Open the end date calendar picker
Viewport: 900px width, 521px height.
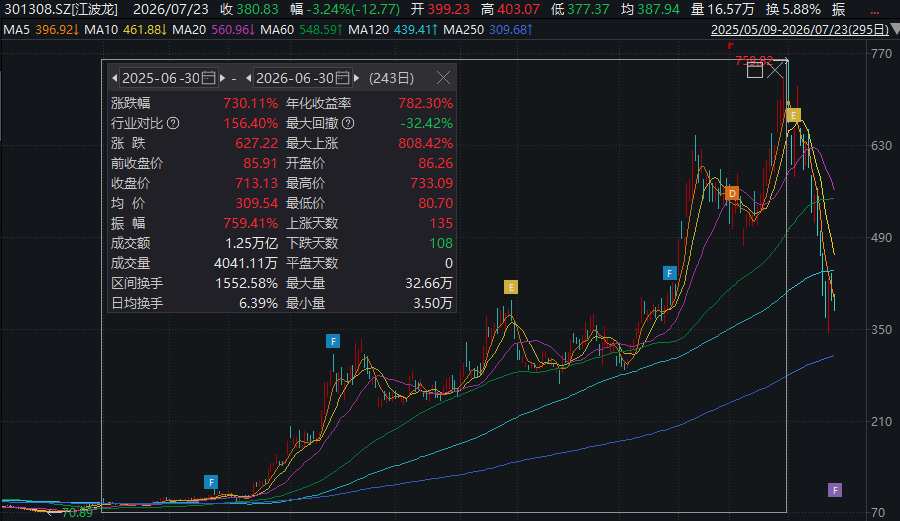point(343,78)
